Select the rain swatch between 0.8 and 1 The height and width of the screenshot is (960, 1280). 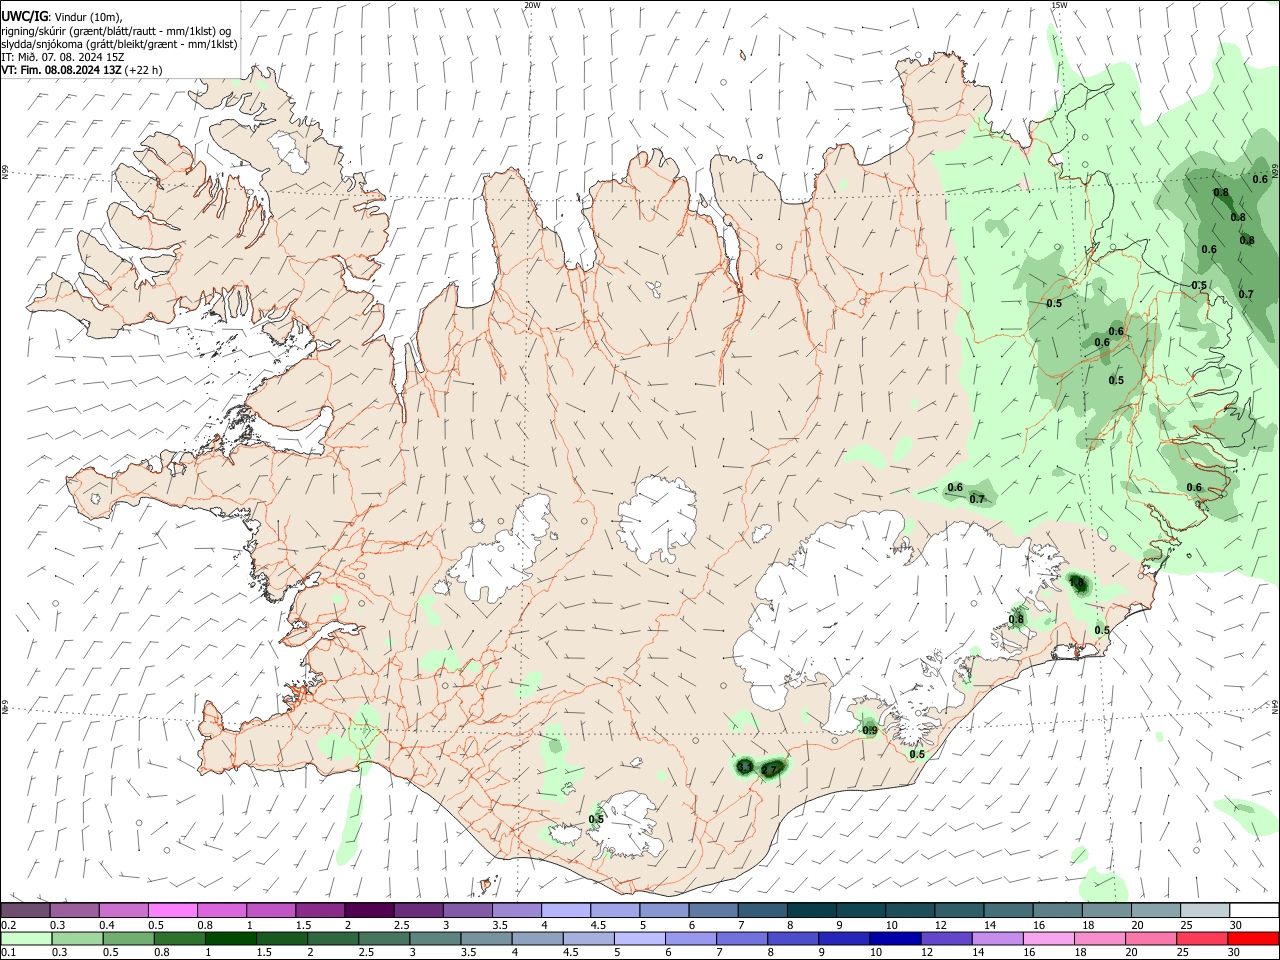[179, 938]
